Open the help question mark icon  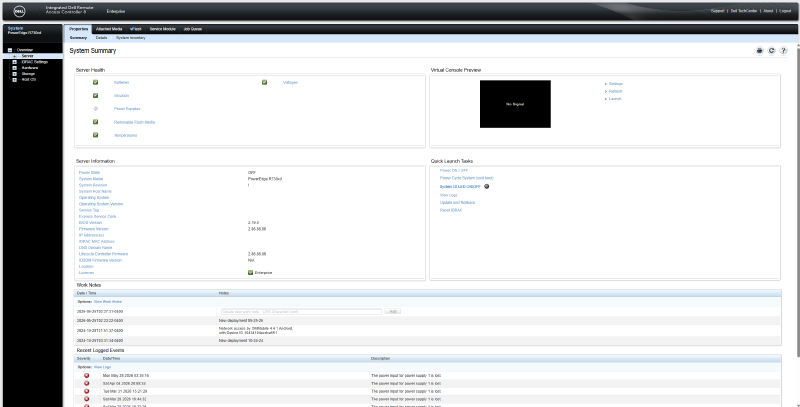pos(784,50)
